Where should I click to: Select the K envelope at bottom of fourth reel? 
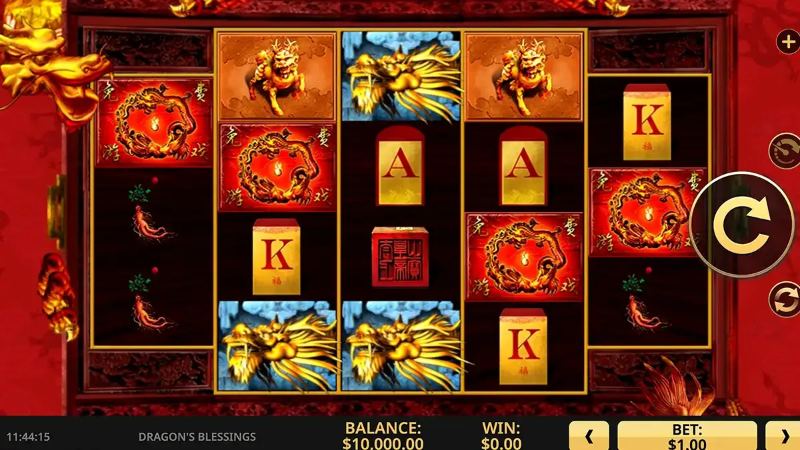tap(523, 346)
